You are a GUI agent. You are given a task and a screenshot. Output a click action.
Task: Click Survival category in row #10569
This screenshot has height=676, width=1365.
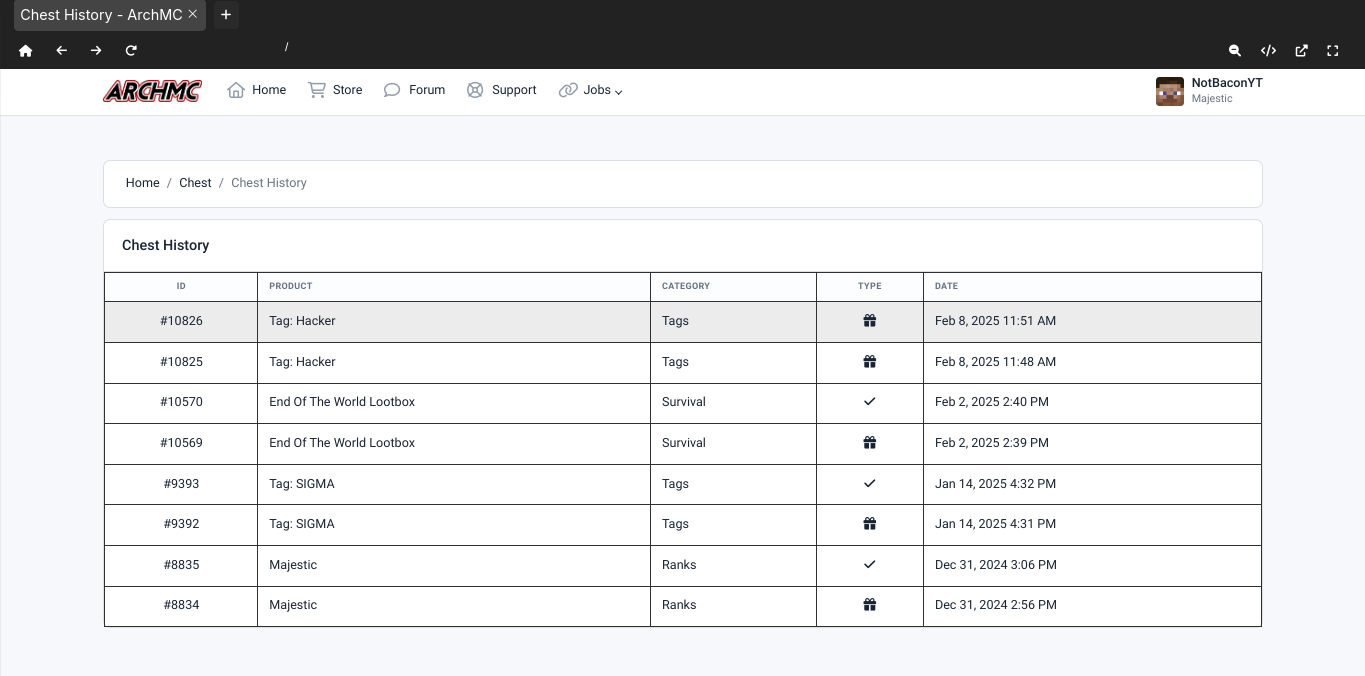(x=684, y=443)
